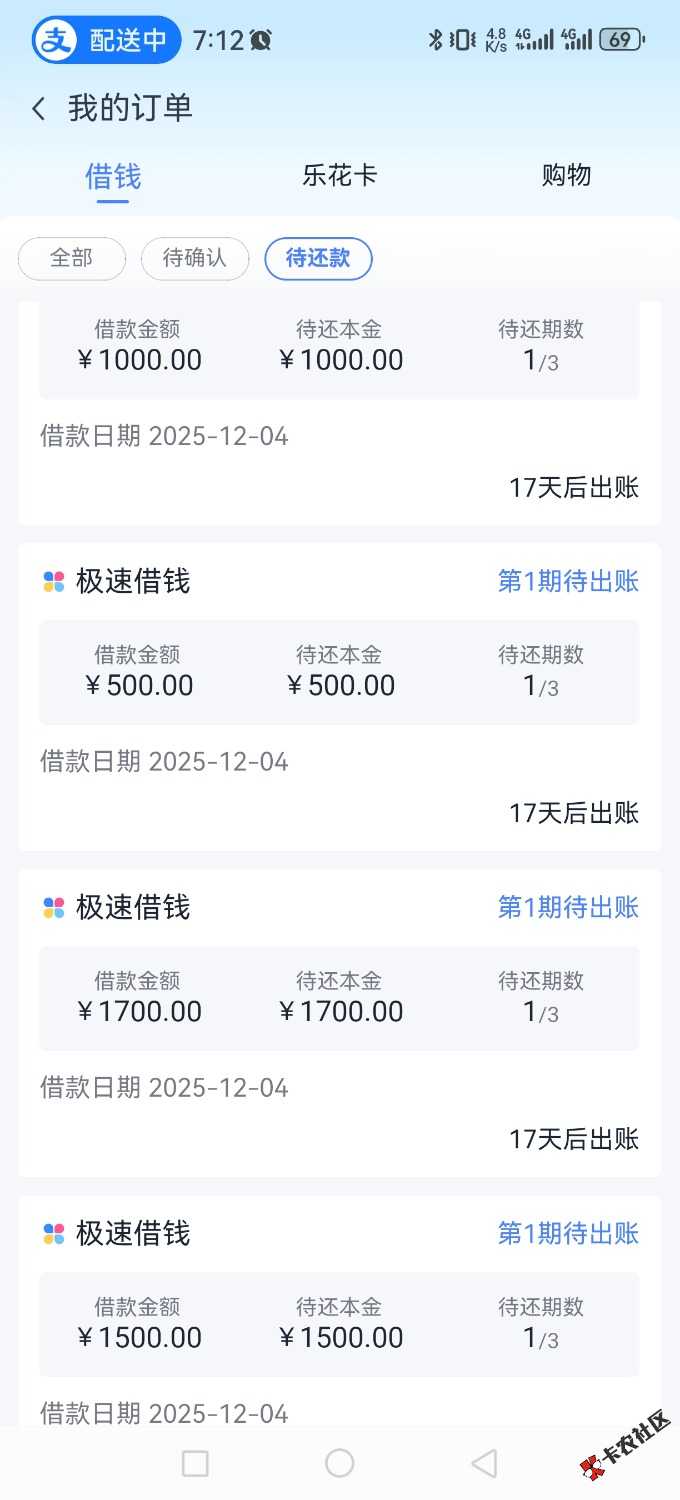680x1500 pixels.
Task: Tap the battery level indicator
Action: click(x=621, y=40)
